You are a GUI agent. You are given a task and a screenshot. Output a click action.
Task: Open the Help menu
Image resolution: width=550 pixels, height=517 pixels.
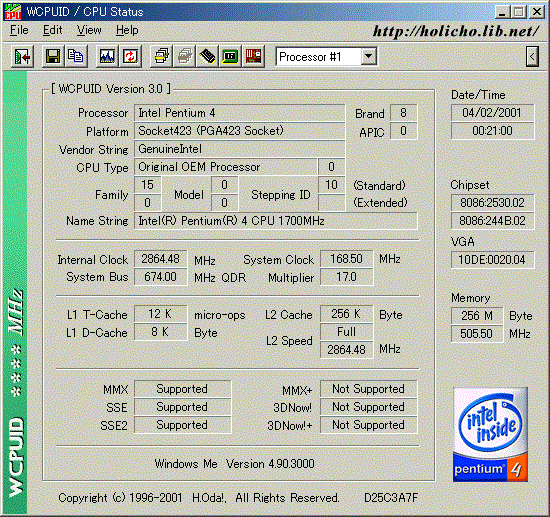tap(127, 30)
